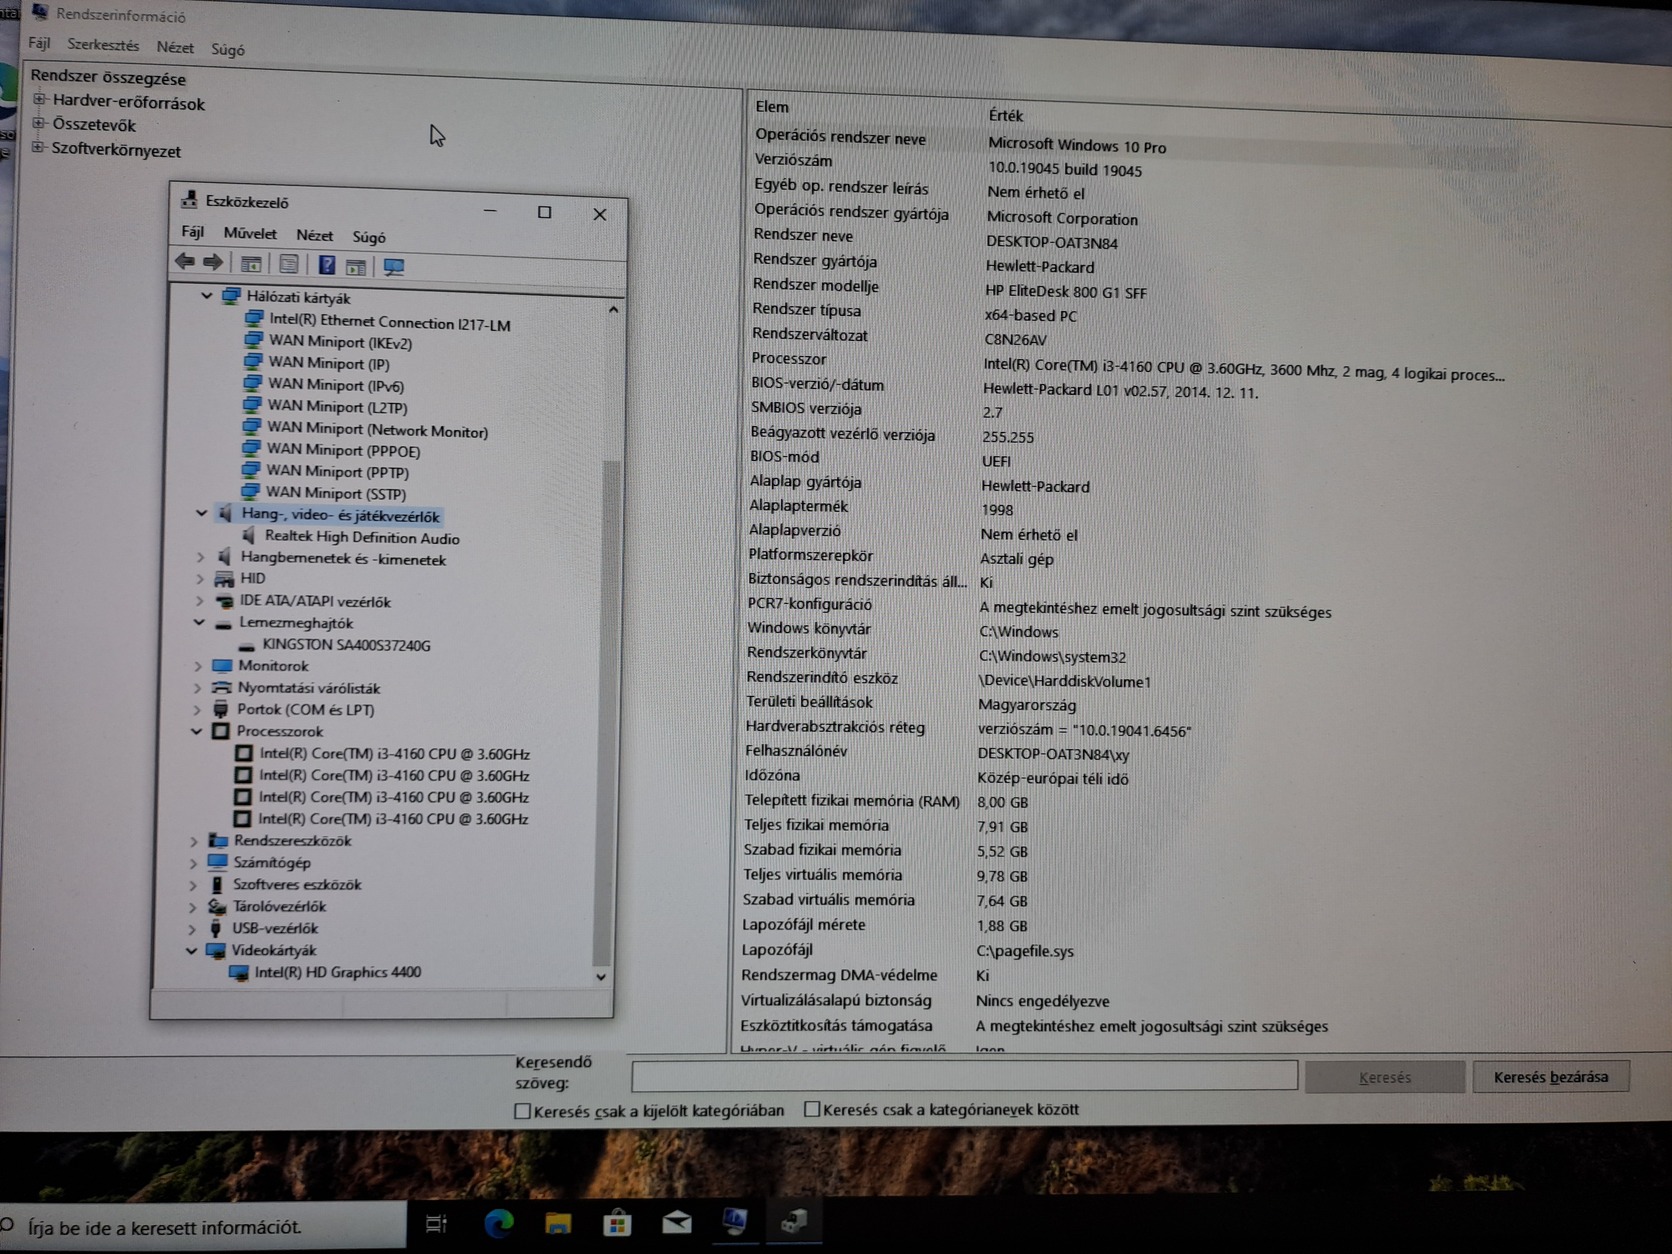
Task: Expand the USB-vezérlők category
Action: tap(193, 928)
